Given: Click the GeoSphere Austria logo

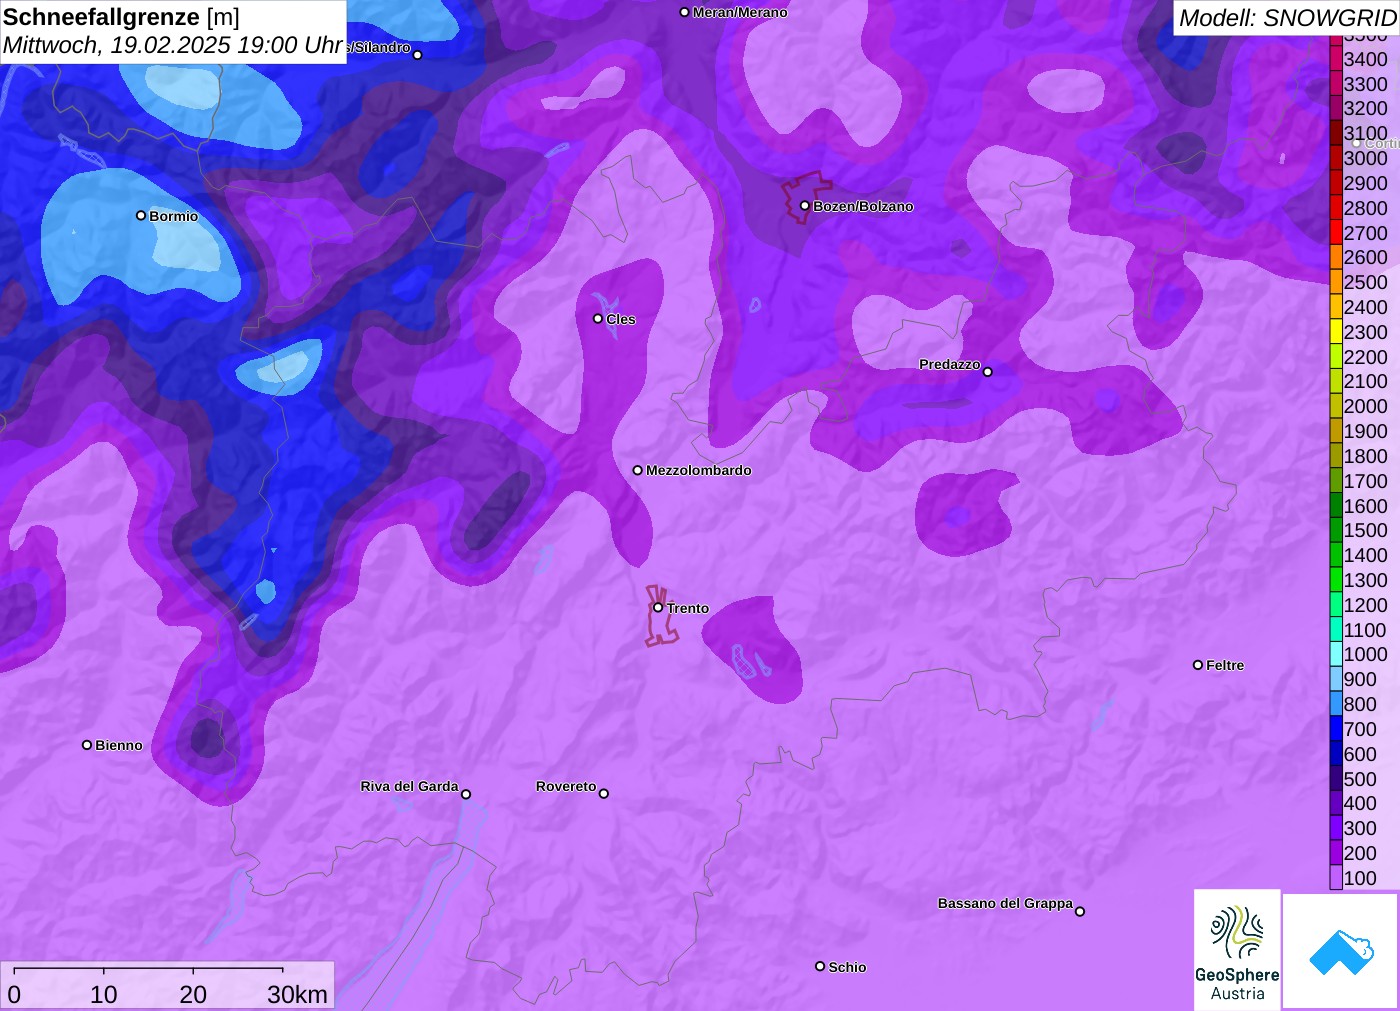Looking at the screenshot, I should coord(1237,950).
